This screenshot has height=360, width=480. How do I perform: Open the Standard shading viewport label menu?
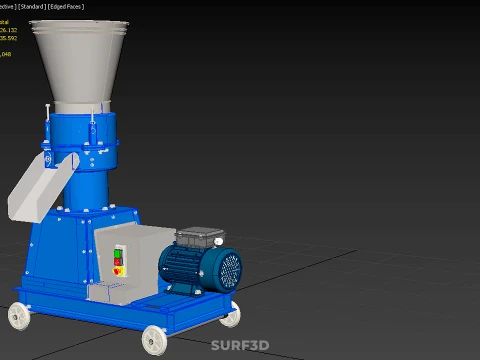click(x=32, y=7)
